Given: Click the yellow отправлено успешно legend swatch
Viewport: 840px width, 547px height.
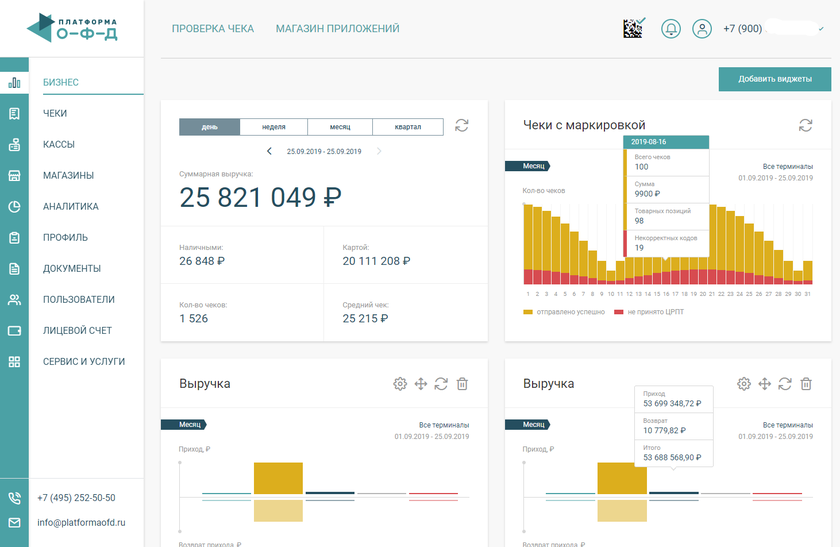Looking at the screenshot, I should pos(527,312).
